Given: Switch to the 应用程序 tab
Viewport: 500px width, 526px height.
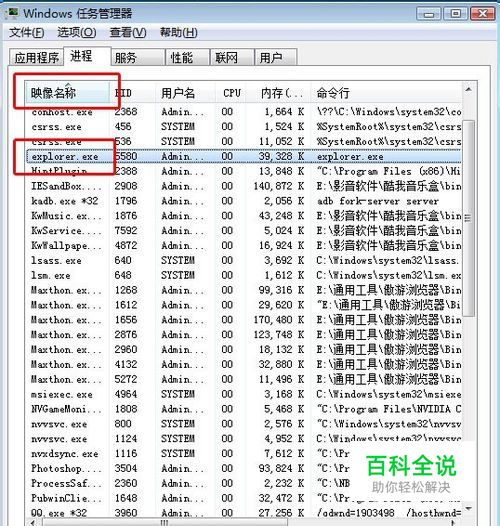Looking at the screenshot, I should [37, 57].
